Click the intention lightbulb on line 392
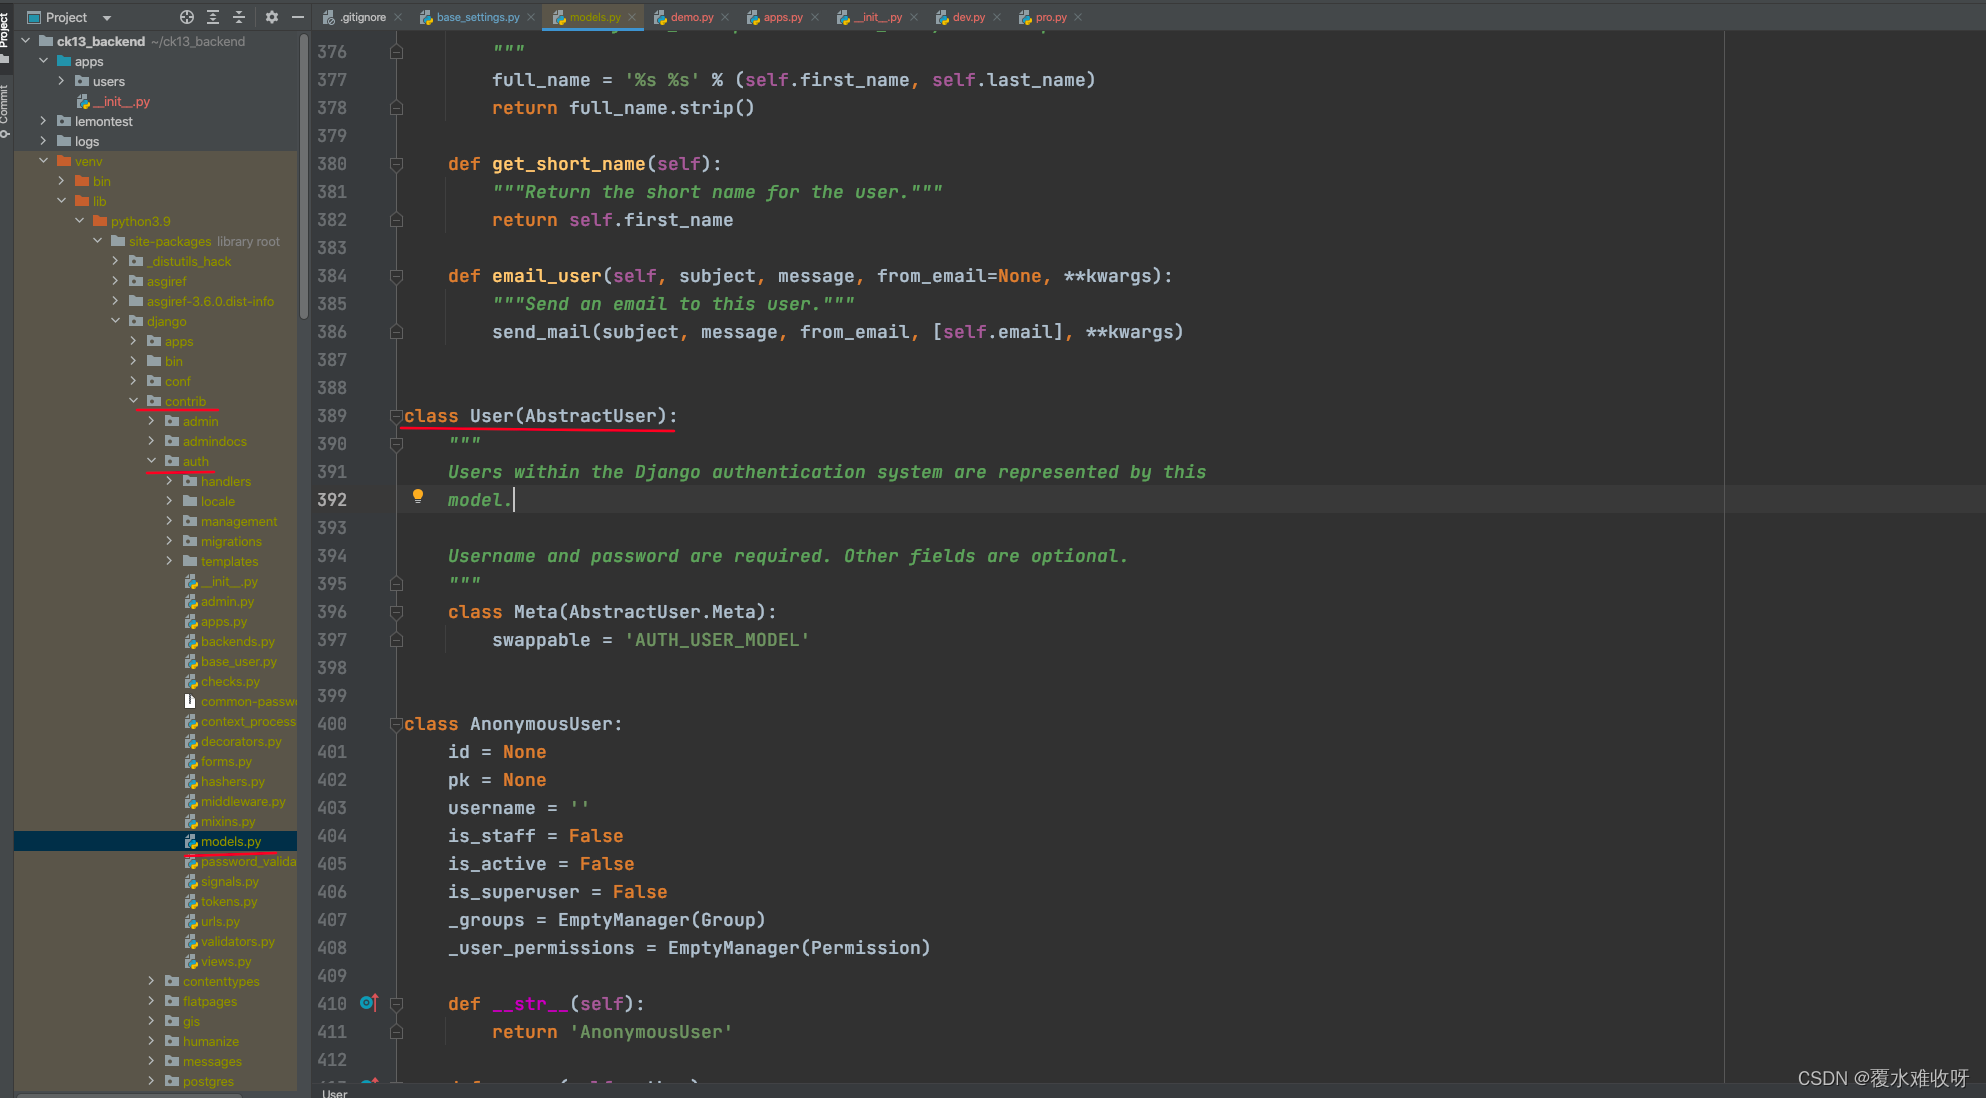Screen dimensions: 1986x1098 coord(418,496)
